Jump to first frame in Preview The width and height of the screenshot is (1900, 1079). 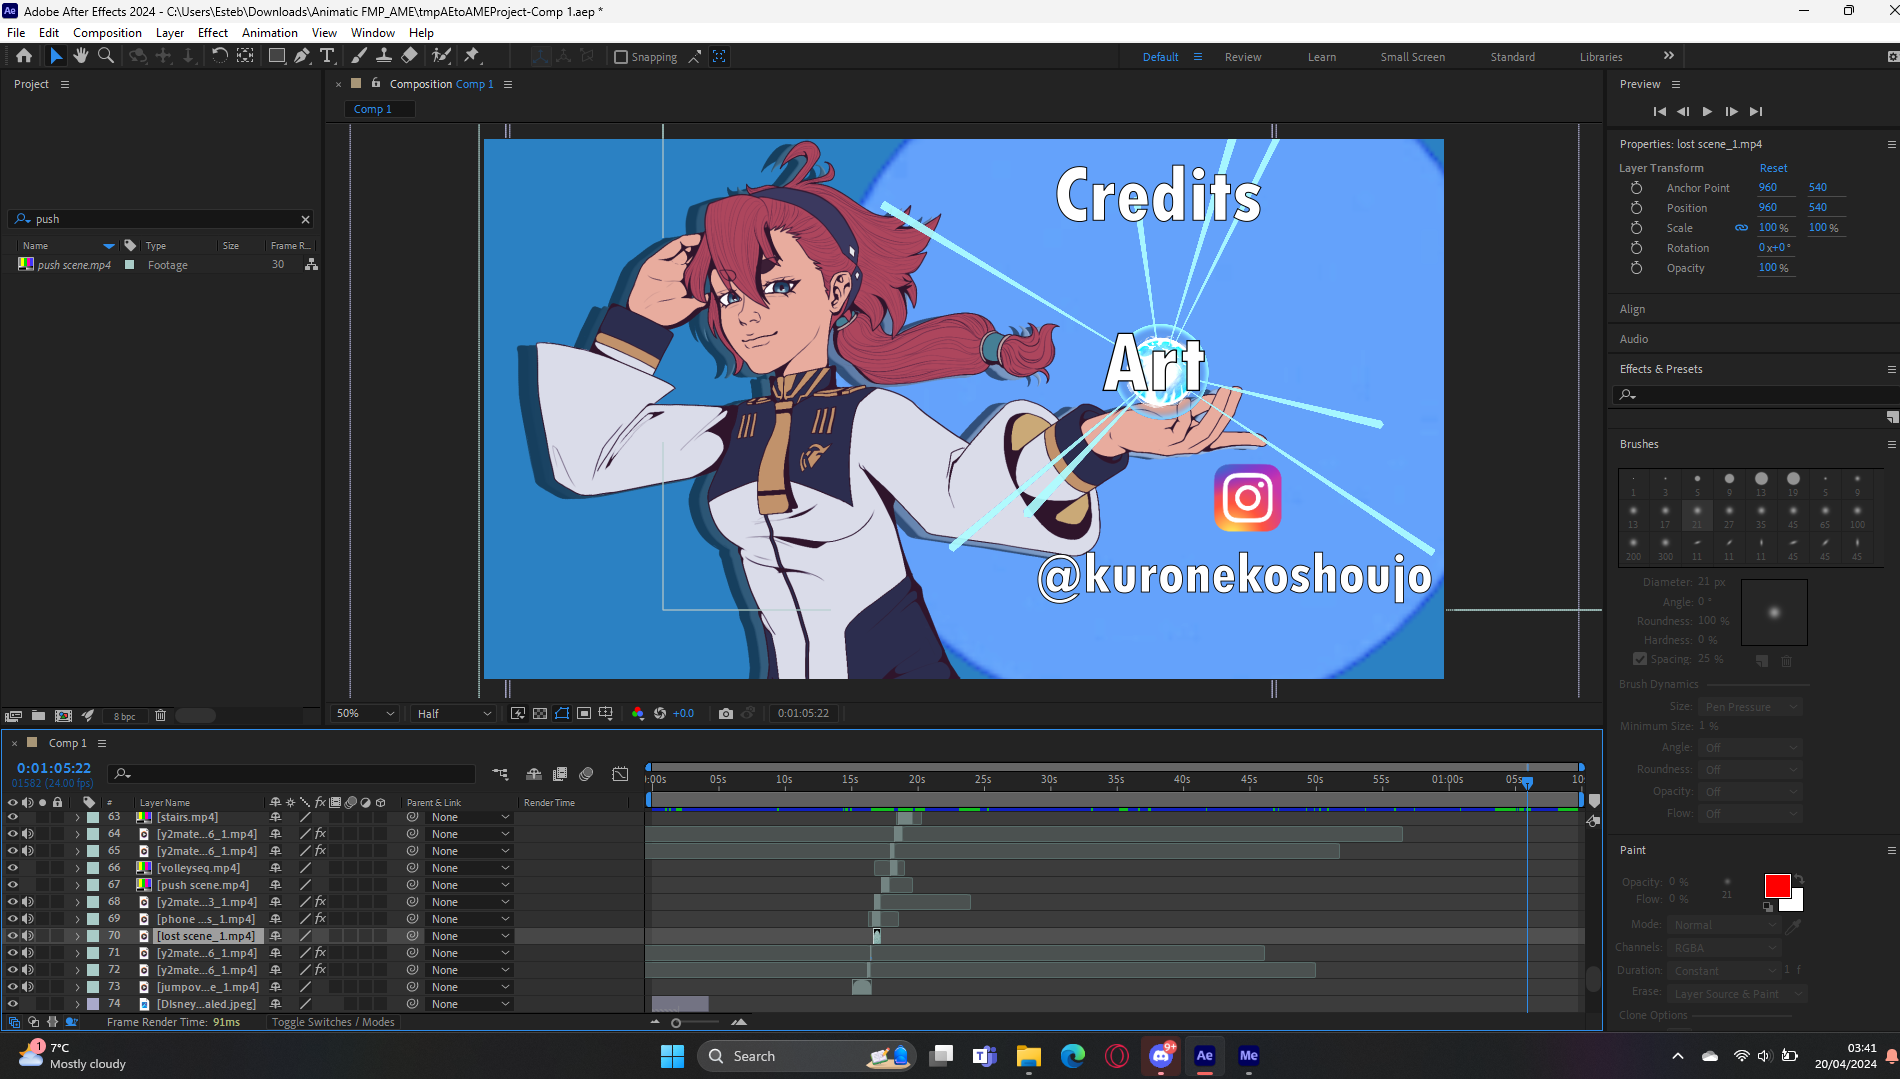click(x=1659, y=111)
